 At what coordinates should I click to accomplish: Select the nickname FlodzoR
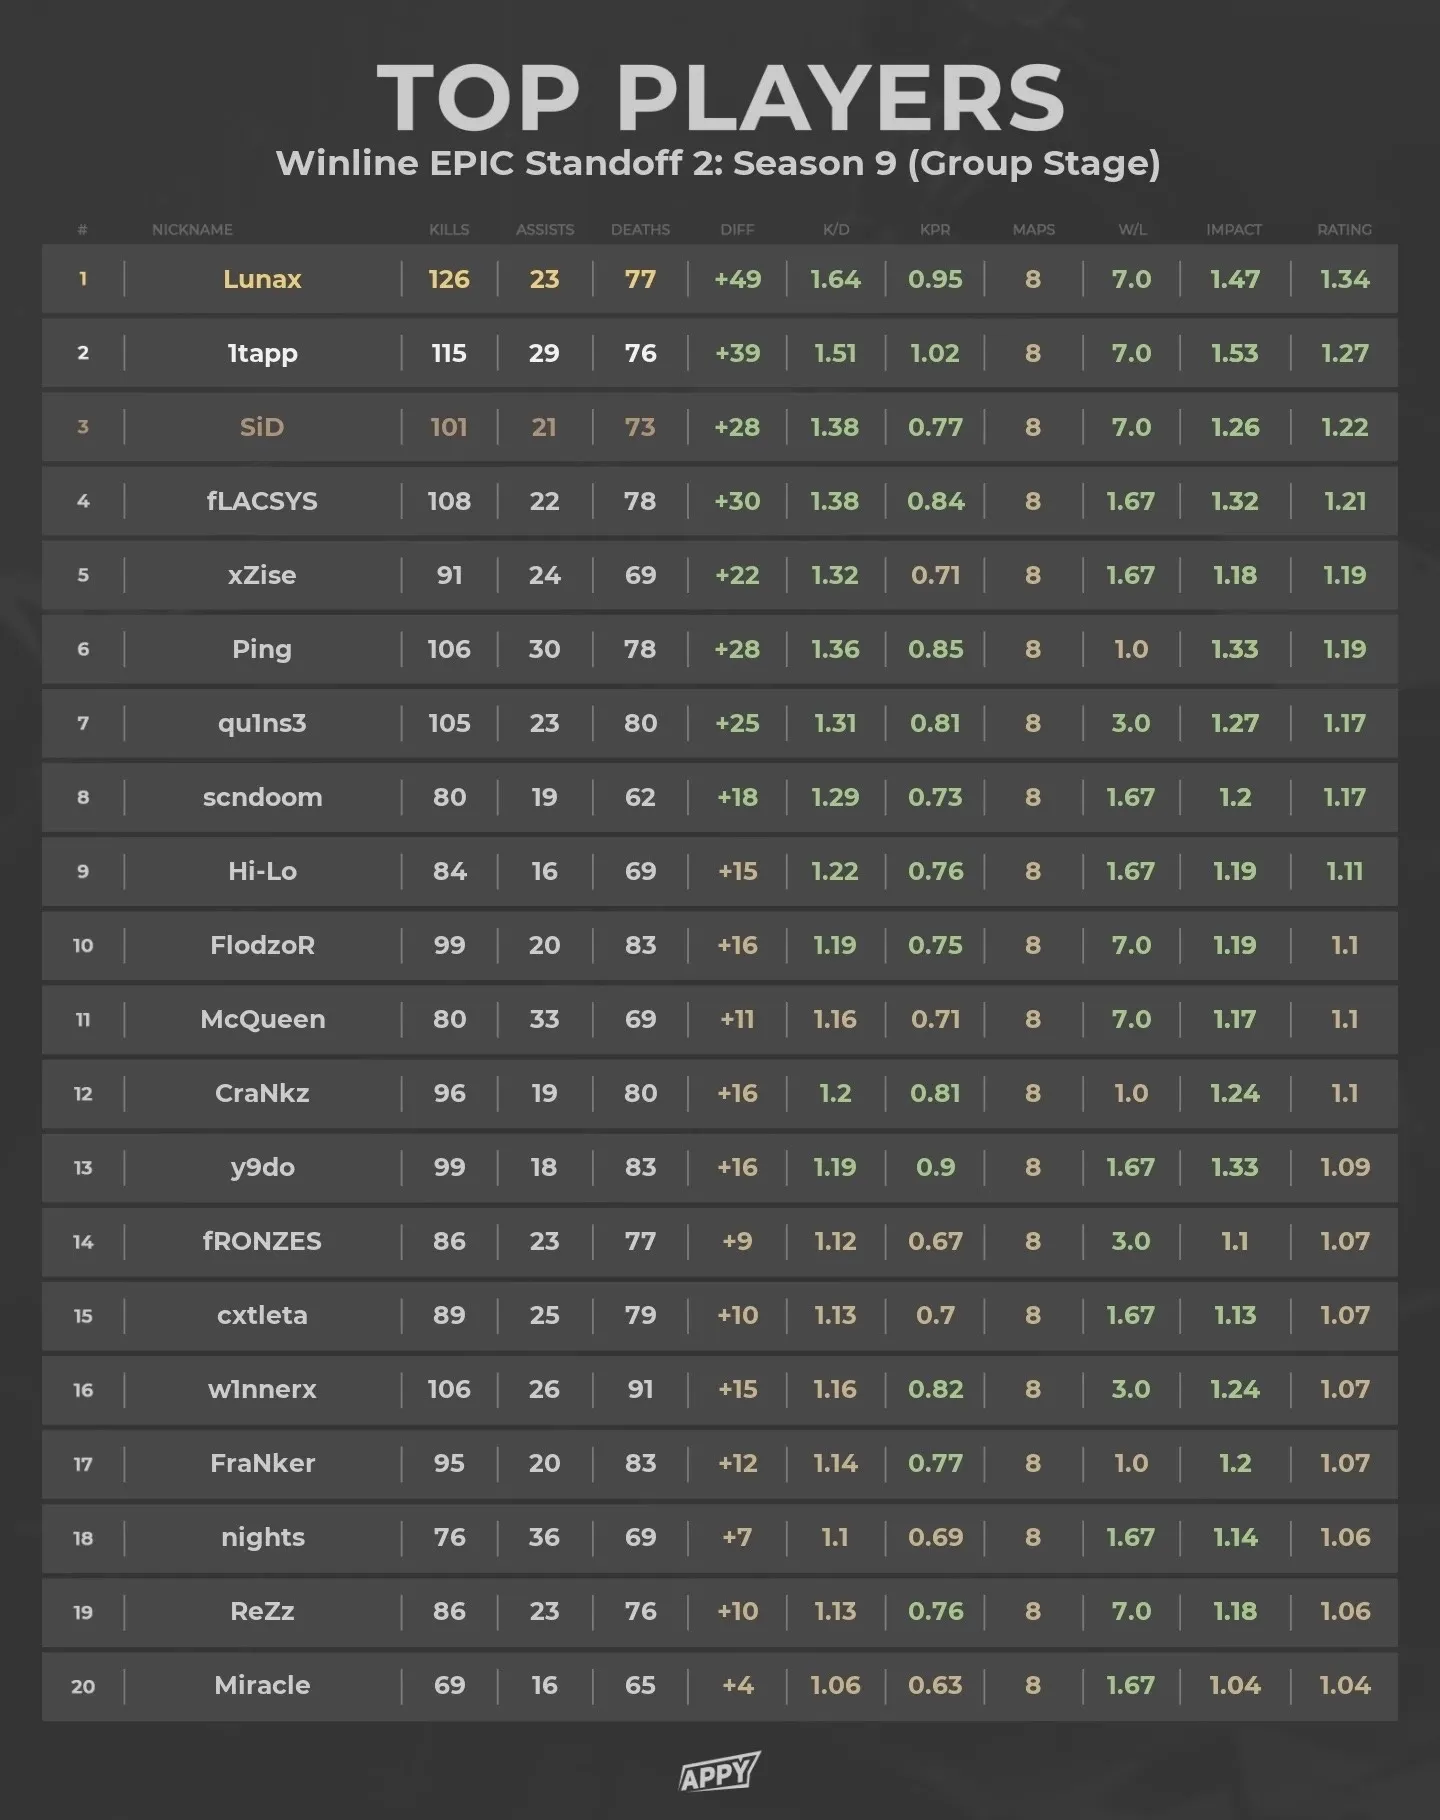[262, 945]
